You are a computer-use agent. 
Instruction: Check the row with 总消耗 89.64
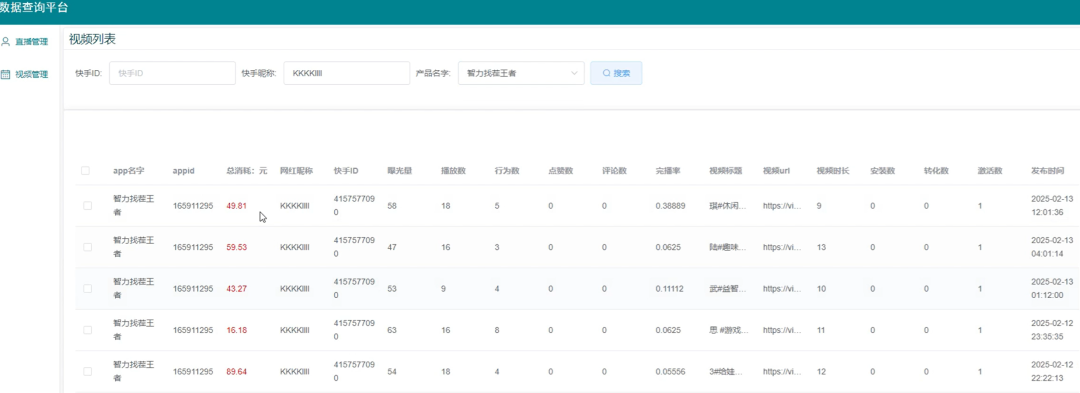click(x=87, y=371)
